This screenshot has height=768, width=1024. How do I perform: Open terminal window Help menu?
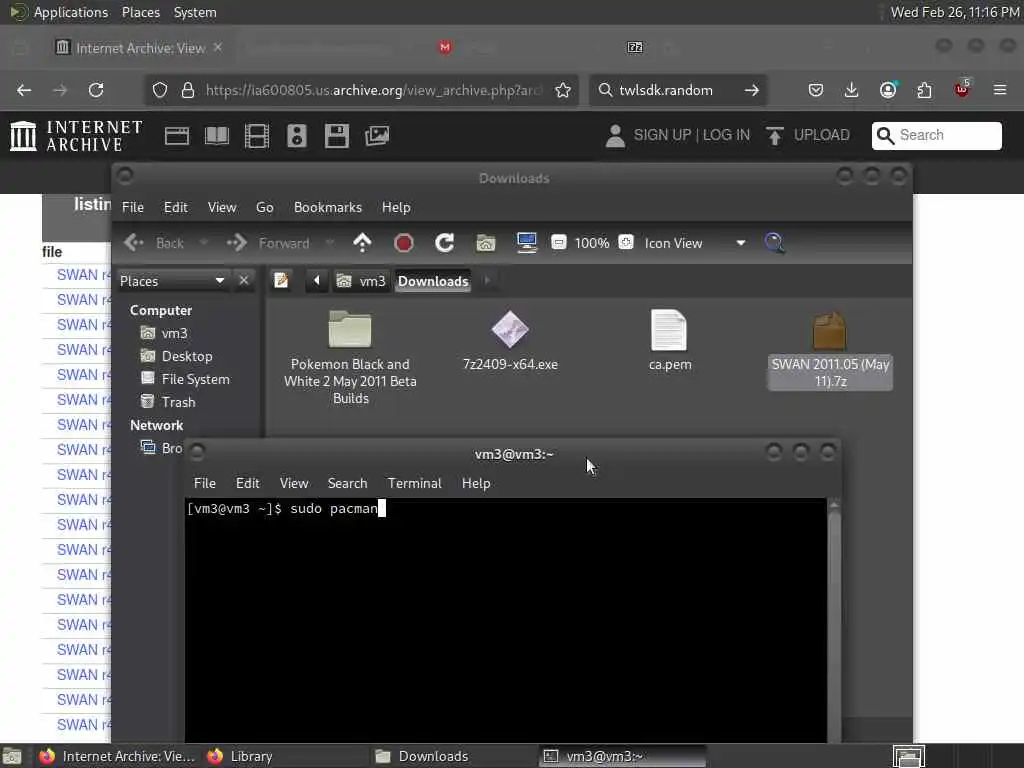click(x=476, y=483)
